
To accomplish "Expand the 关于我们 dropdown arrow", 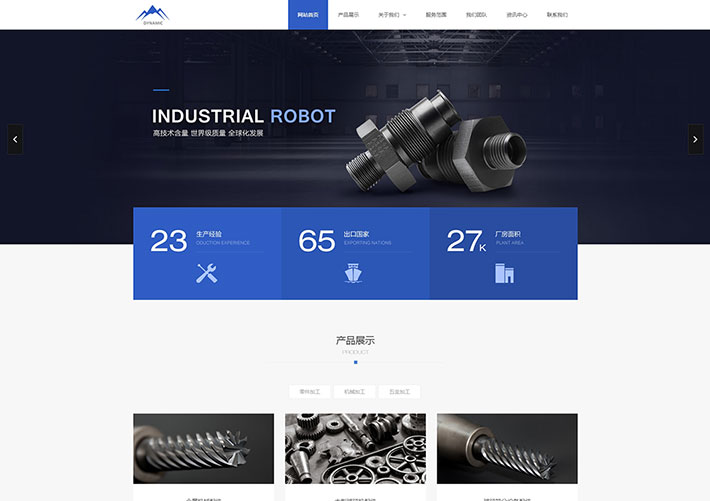I will pyautogui.click(x=405, y=15).
